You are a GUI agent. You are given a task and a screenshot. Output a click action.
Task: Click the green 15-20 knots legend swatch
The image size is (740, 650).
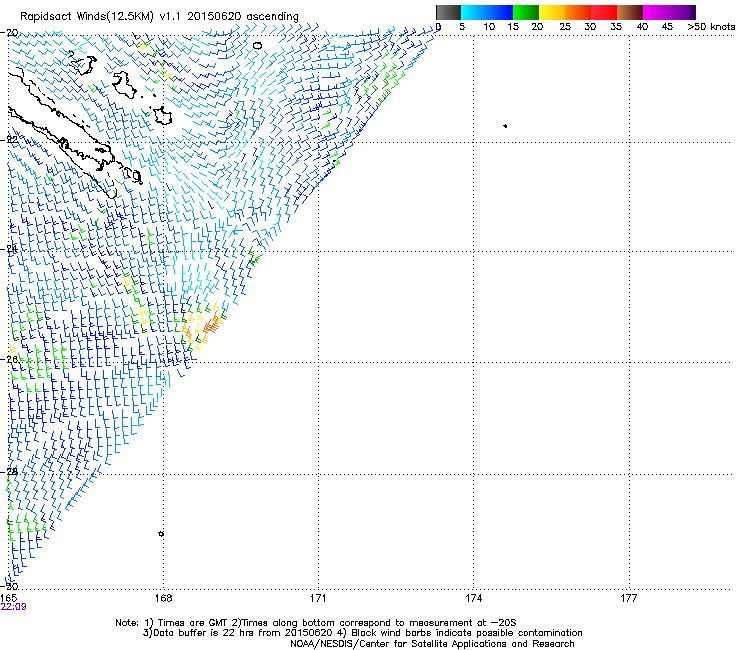[x=526, y=12]
